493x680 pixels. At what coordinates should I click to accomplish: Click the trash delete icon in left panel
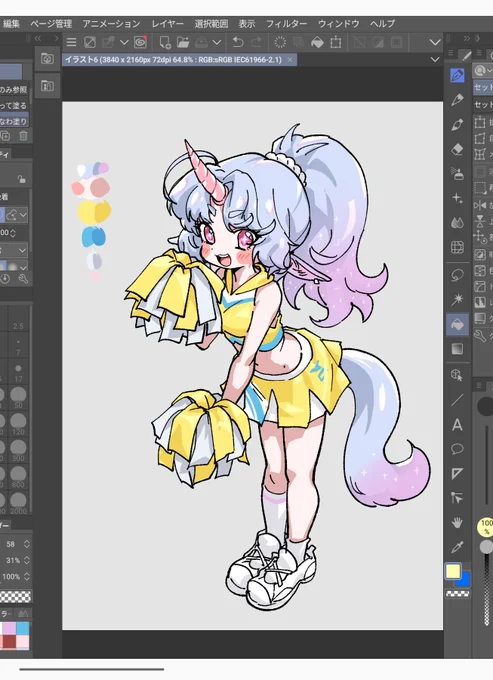coord(23,136)
